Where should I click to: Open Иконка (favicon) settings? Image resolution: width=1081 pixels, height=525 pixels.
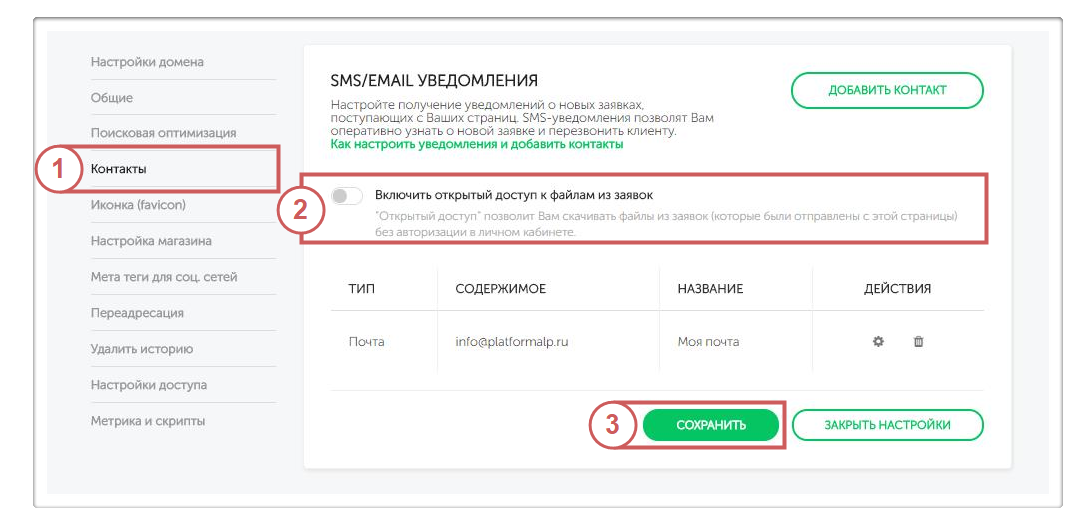138,205
